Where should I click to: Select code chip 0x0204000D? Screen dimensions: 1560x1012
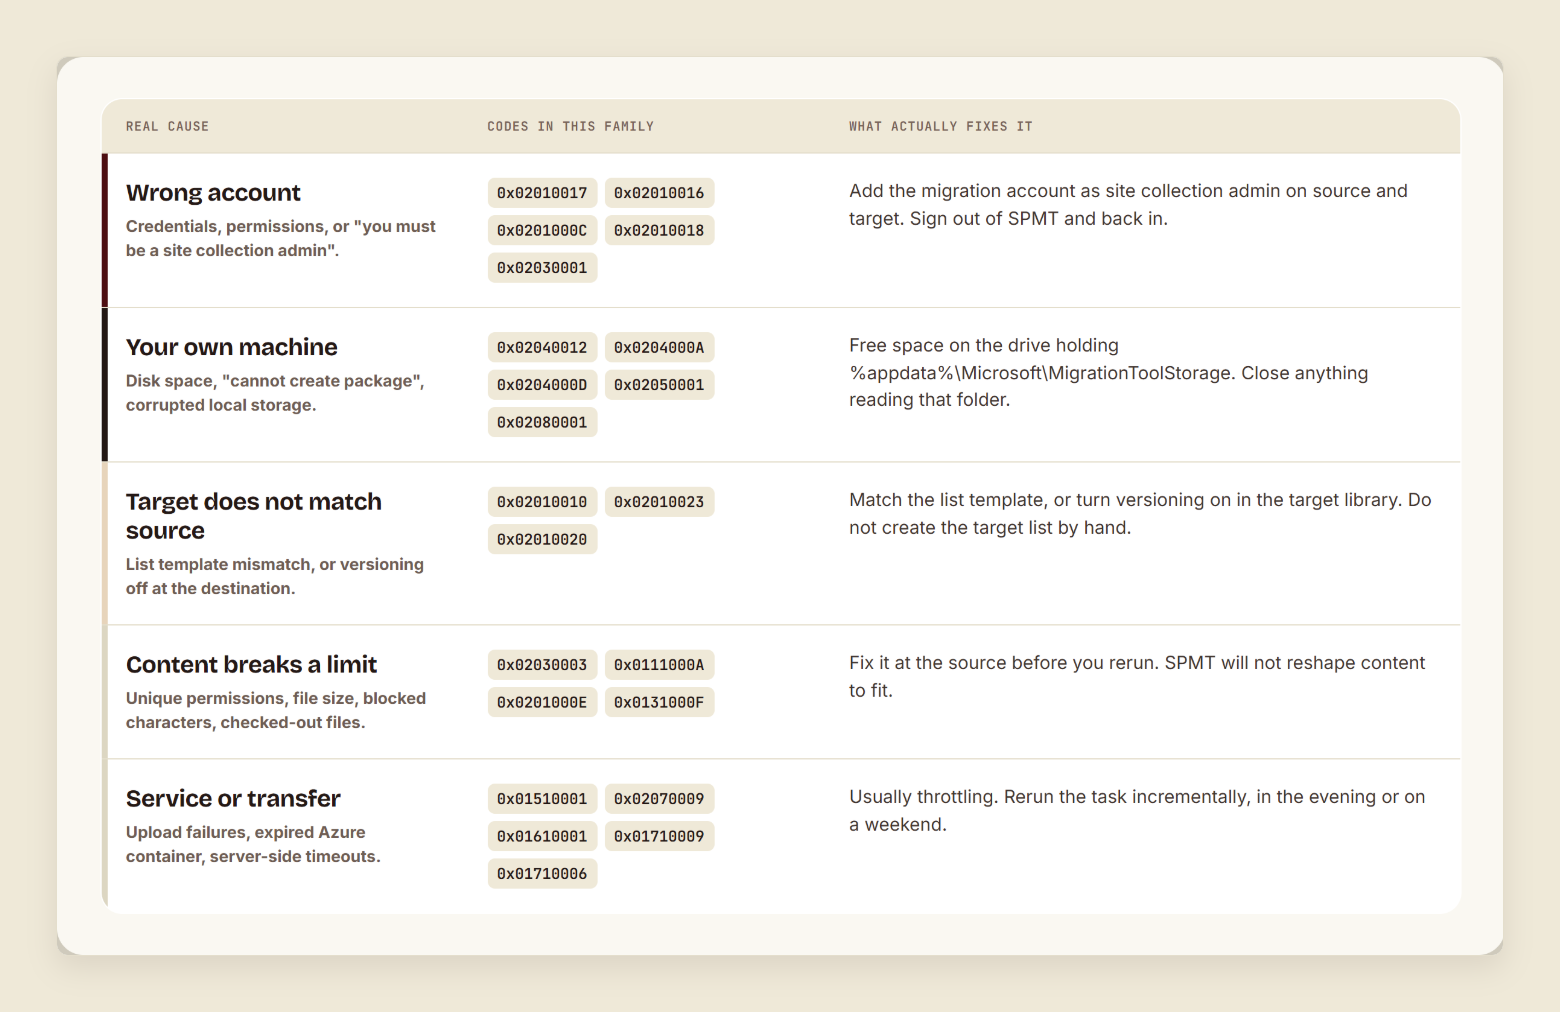pyautogui.click(x=542, y=385)
